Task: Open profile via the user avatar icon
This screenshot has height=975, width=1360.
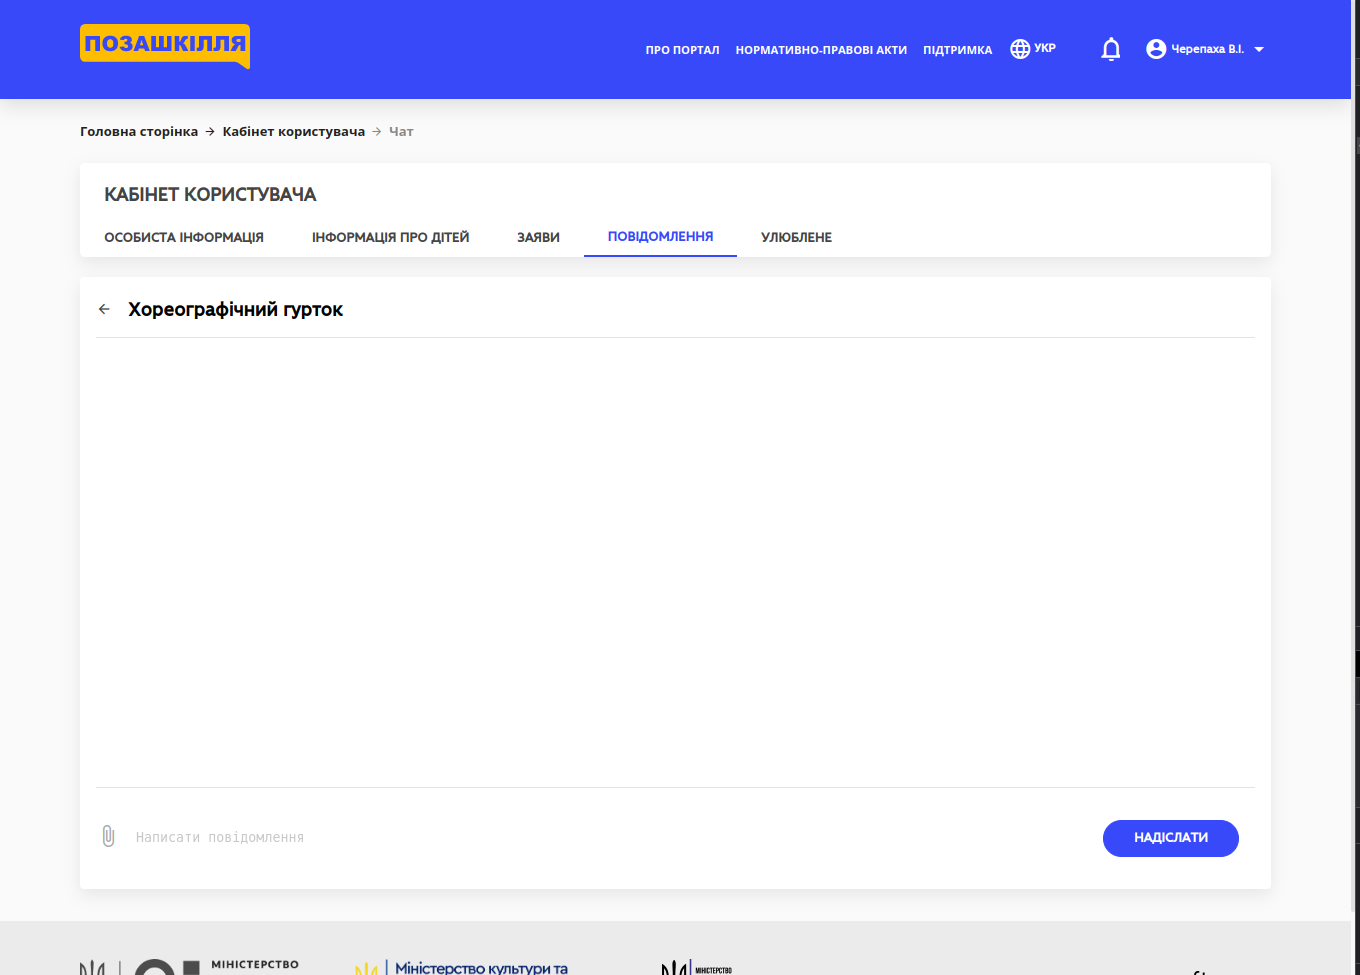Action: [x=1156, y=48]
